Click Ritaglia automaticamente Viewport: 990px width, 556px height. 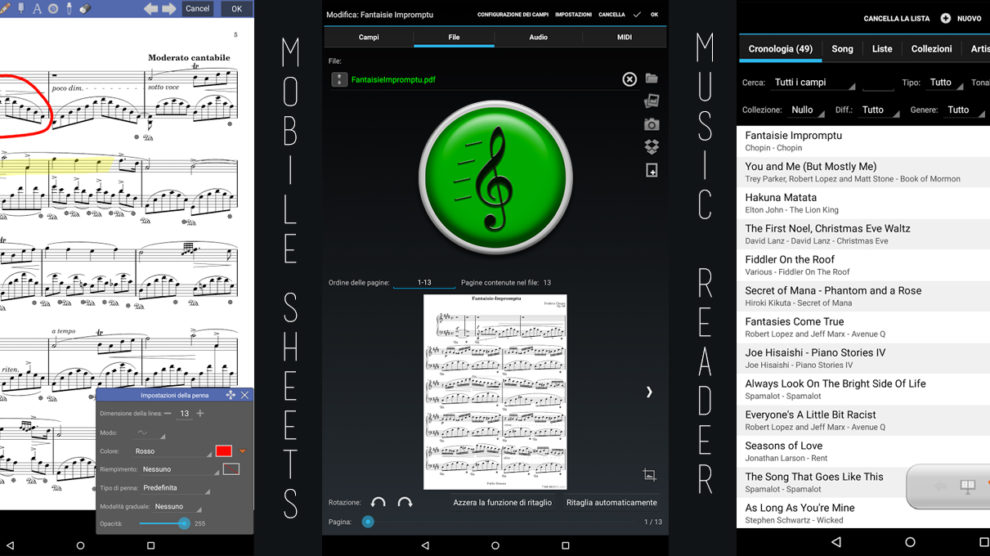coord(611,503)
